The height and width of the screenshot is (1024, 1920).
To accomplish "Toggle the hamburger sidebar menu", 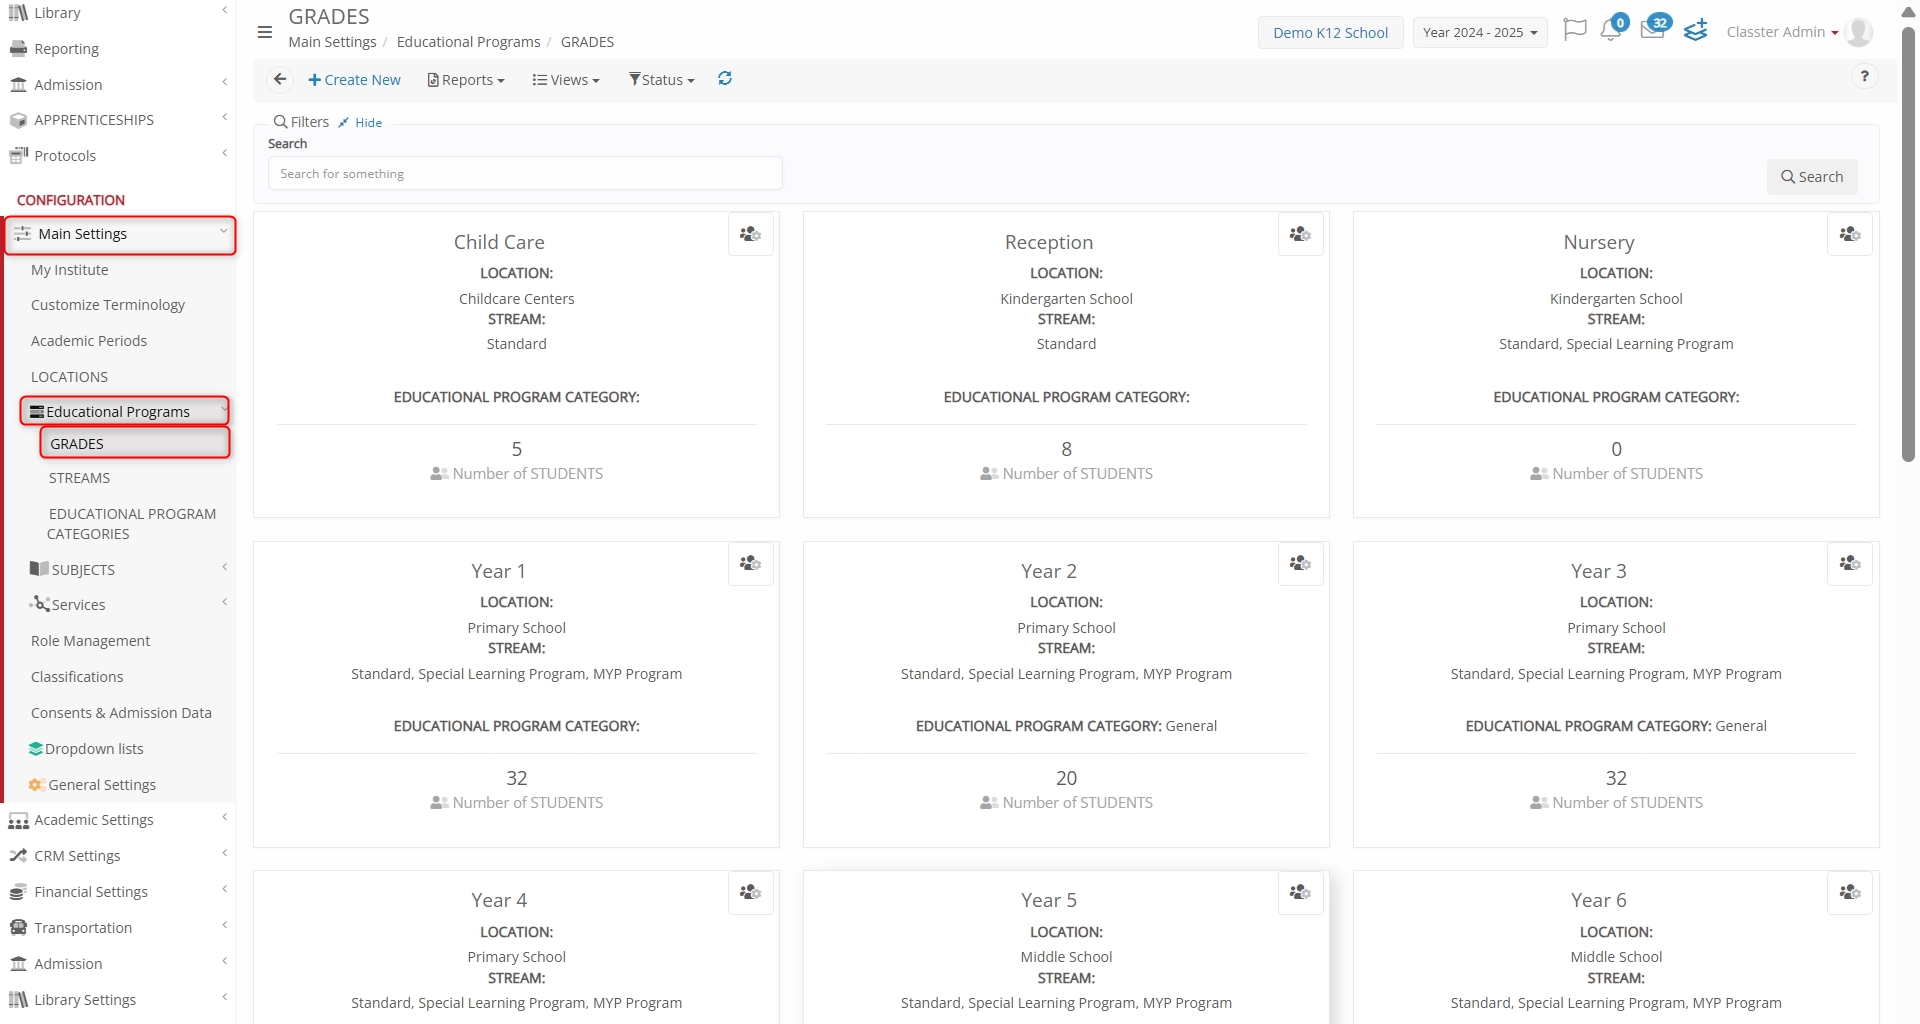I will [x=265, y=32].
